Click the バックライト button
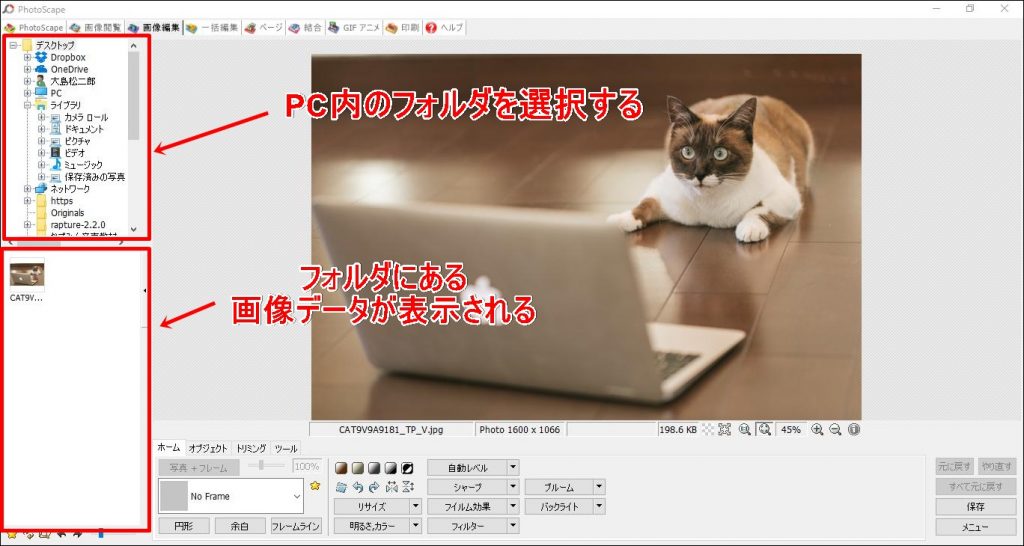Screen dimensions: 1024x546 coord(558,506)
